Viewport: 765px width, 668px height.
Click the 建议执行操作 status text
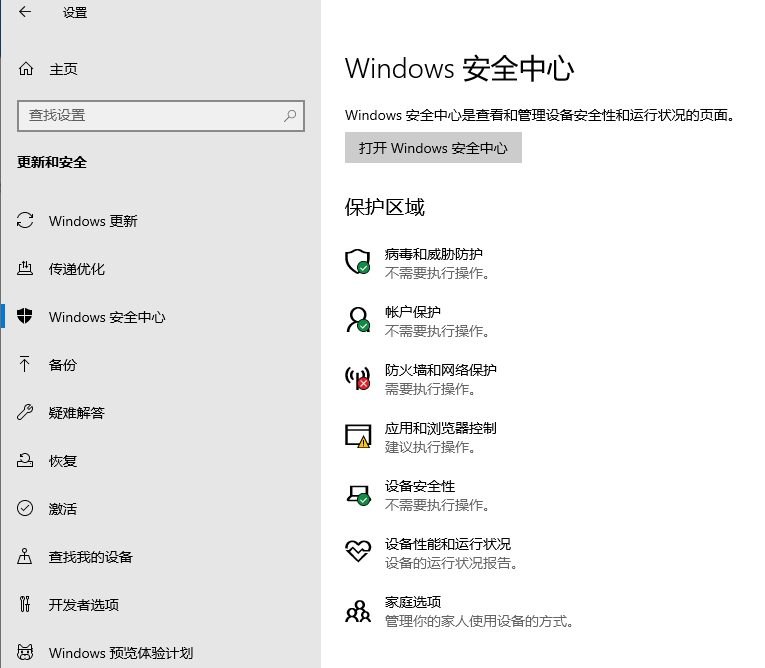(x=430, y=447)
